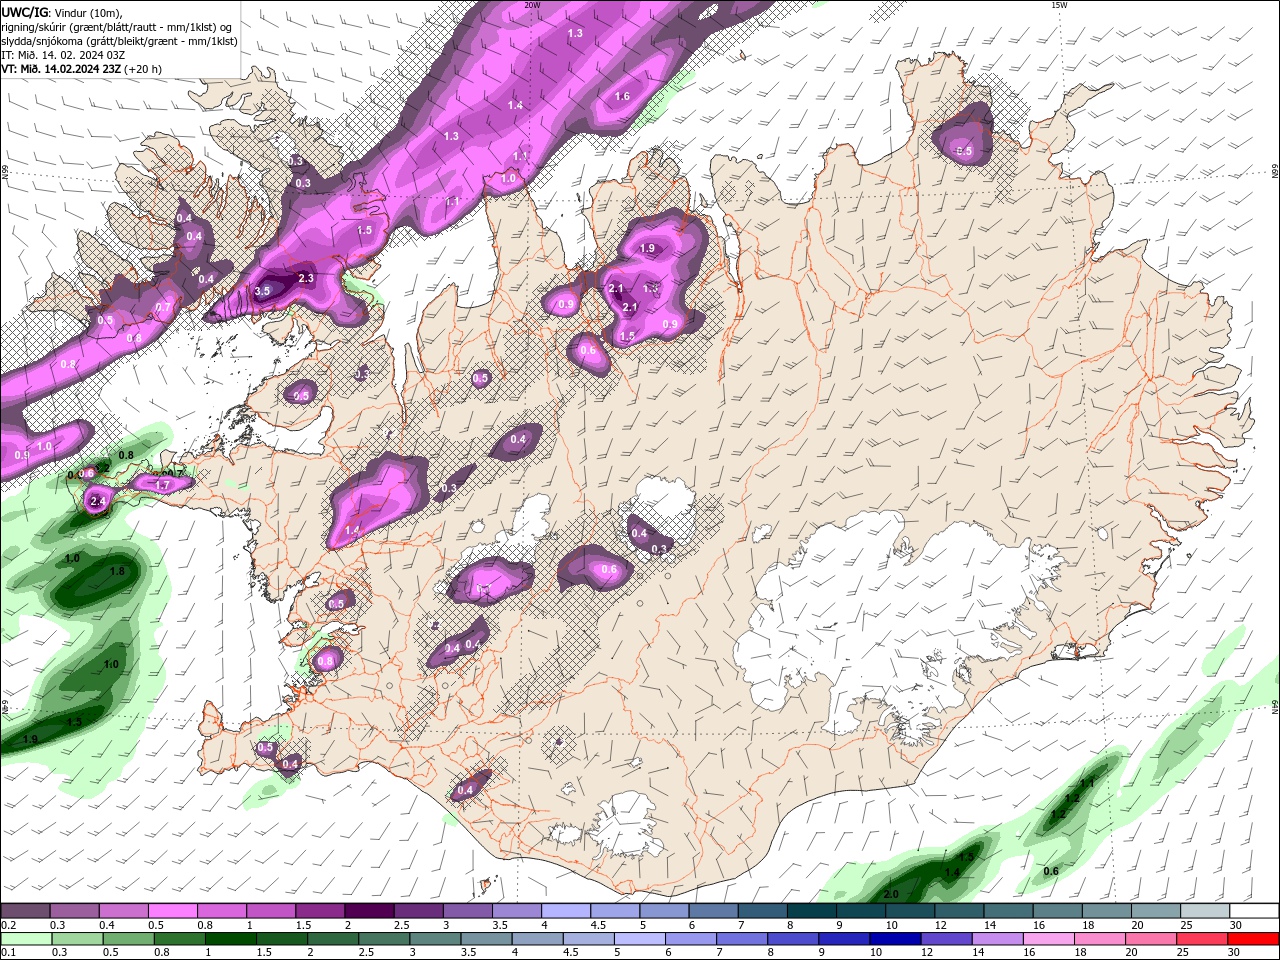The height and width of the screenshot is (960, 1280).
Task: Click the '1.8' rain value in the green area off the west coast
Action: [x=117, y=571]
